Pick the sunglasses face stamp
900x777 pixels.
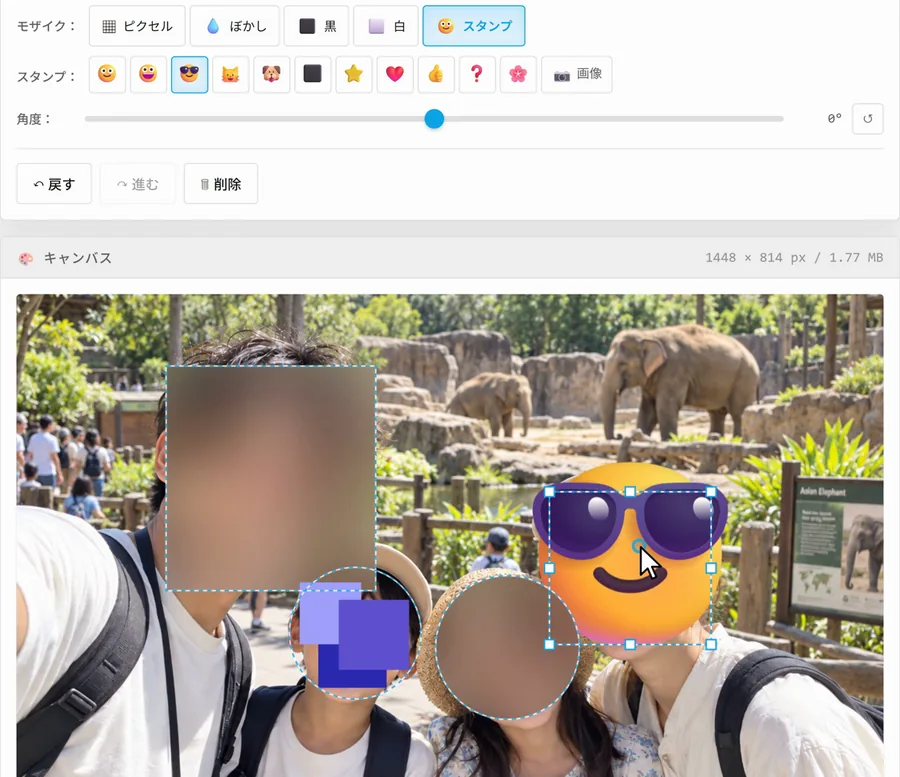pos(189,74)
